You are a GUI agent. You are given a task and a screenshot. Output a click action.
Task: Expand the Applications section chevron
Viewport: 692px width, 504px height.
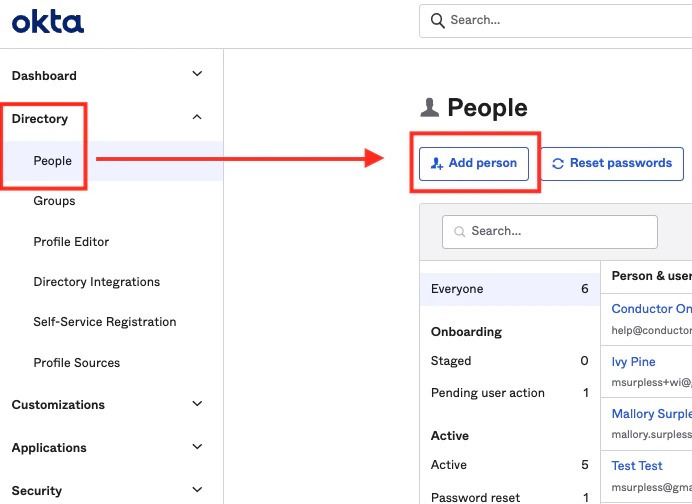pyautogui.click(x=197, y=447)
